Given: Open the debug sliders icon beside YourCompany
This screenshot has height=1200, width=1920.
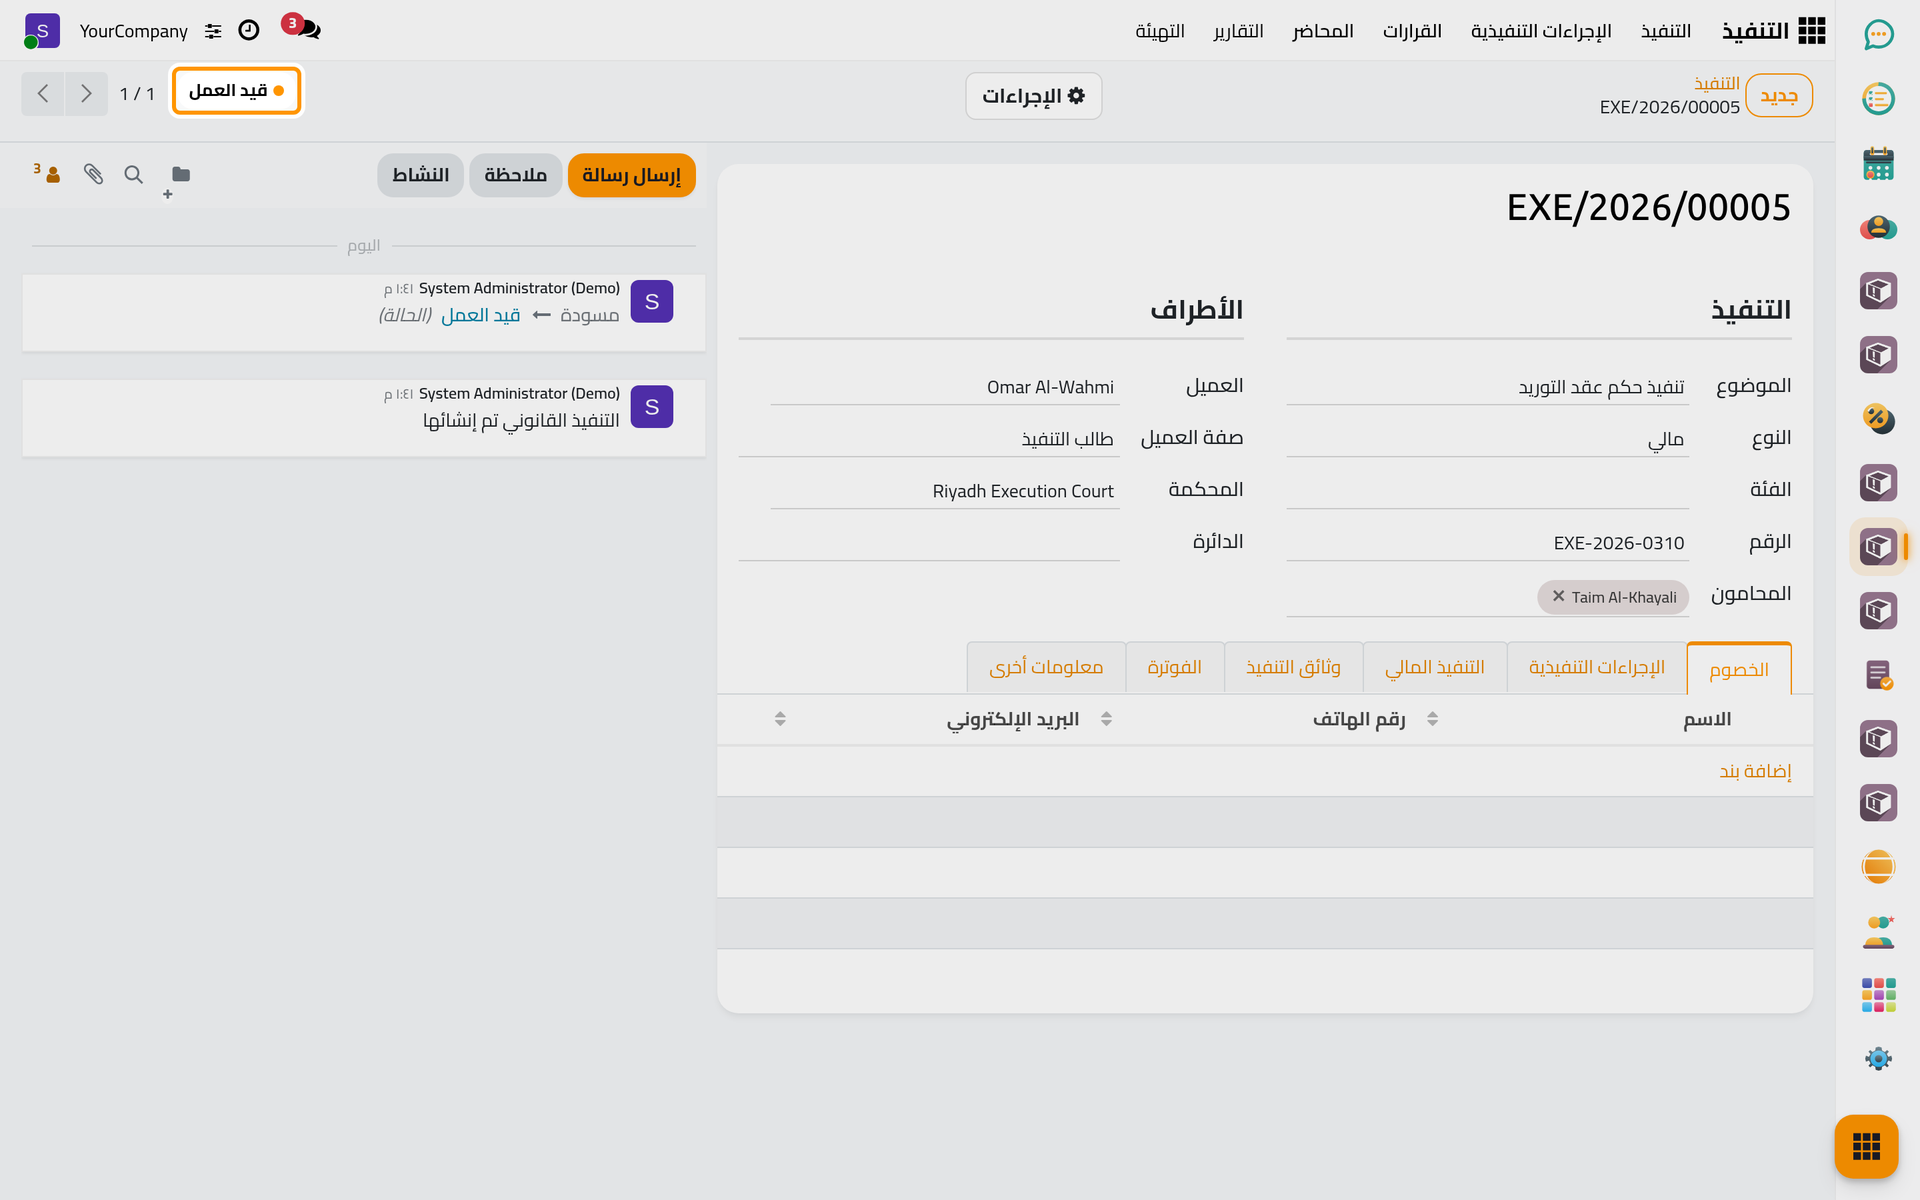Looking at the screenshot, I should (213, 31).
